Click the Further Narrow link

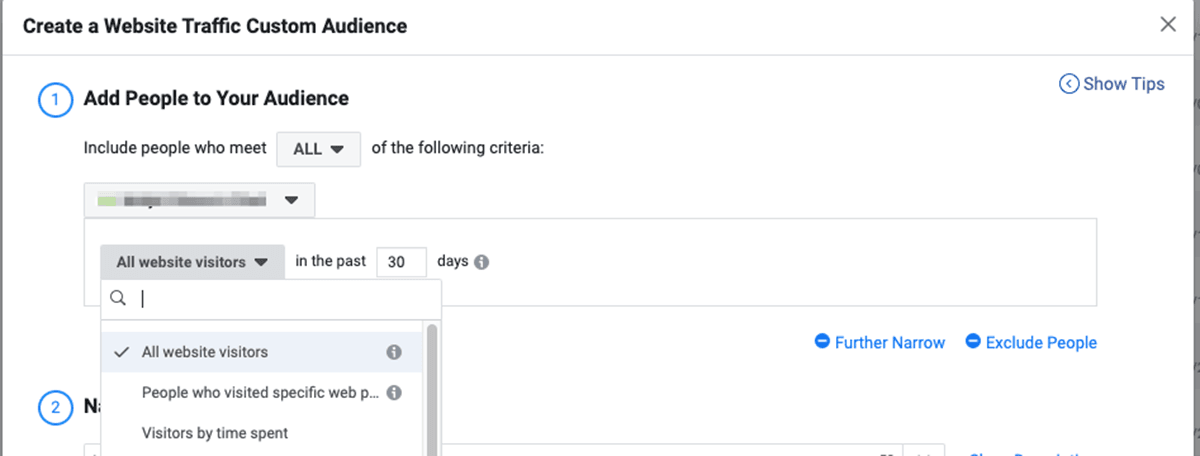889,342
